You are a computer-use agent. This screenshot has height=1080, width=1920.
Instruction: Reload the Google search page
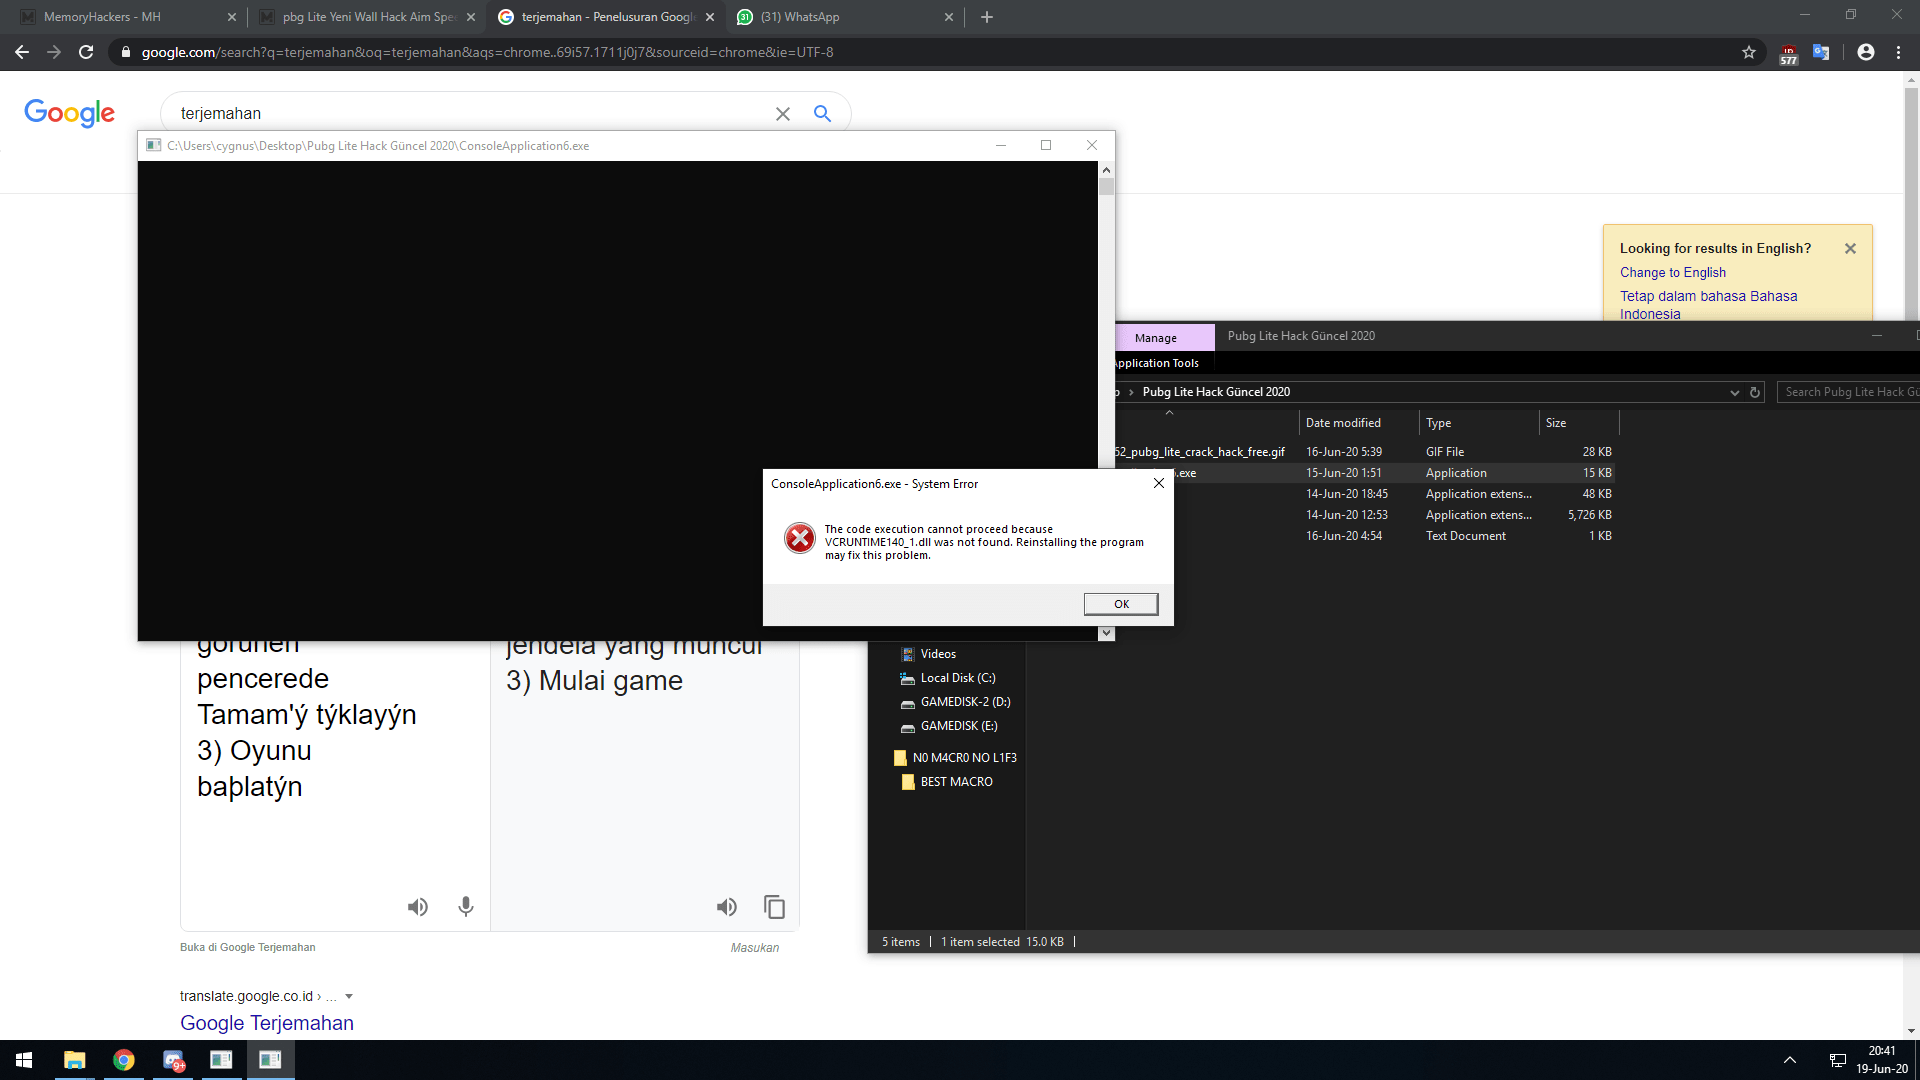86,52
